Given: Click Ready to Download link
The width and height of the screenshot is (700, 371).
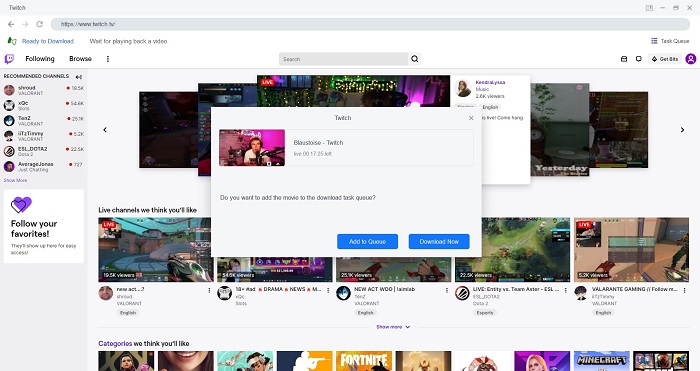Looking at the screenshot, I should point(48,41).
